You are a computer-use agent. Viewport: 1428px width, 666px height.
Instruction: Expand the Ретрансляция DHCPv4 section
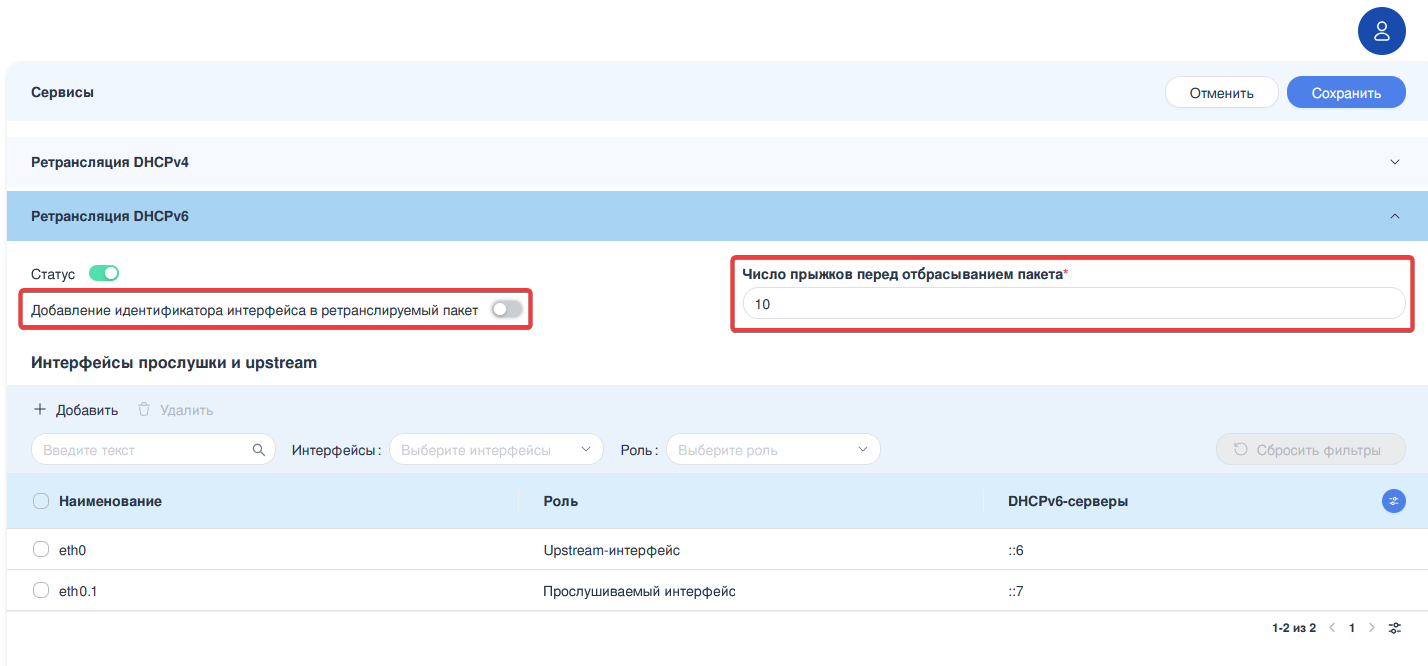pyautogui.click(x=1395, y=162)
